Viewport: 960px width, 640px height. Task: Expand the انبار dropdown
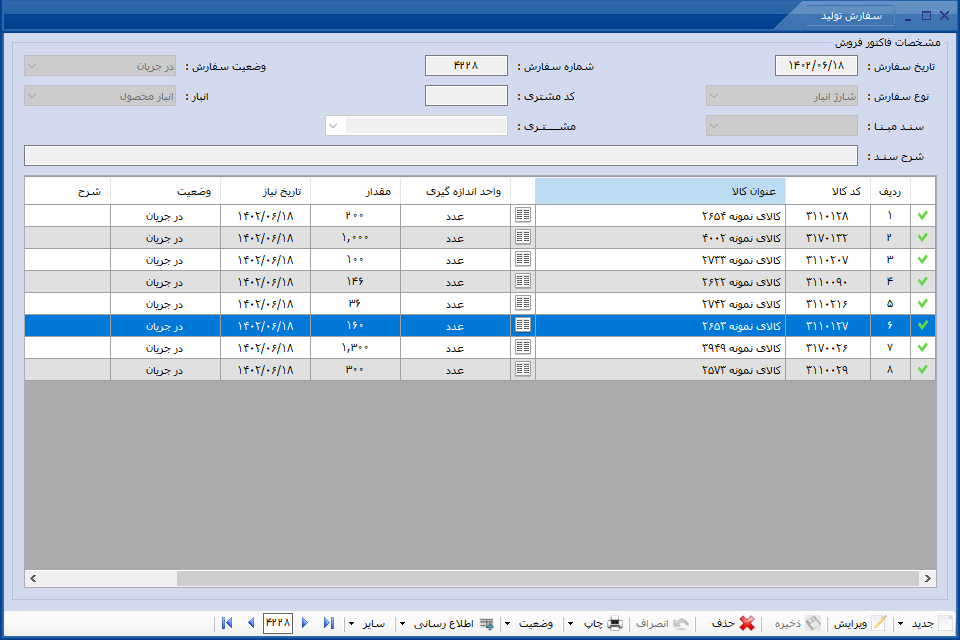click(33, 96)
